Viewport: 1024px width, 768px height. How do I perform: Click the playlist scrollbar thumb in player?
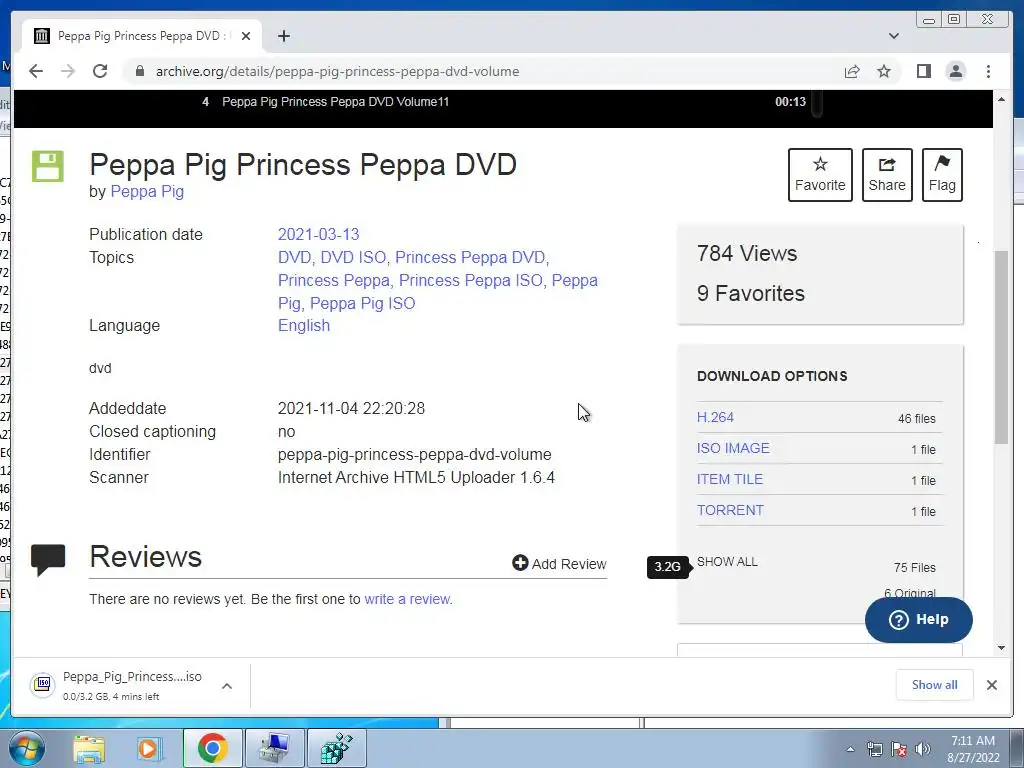point(816,104)
